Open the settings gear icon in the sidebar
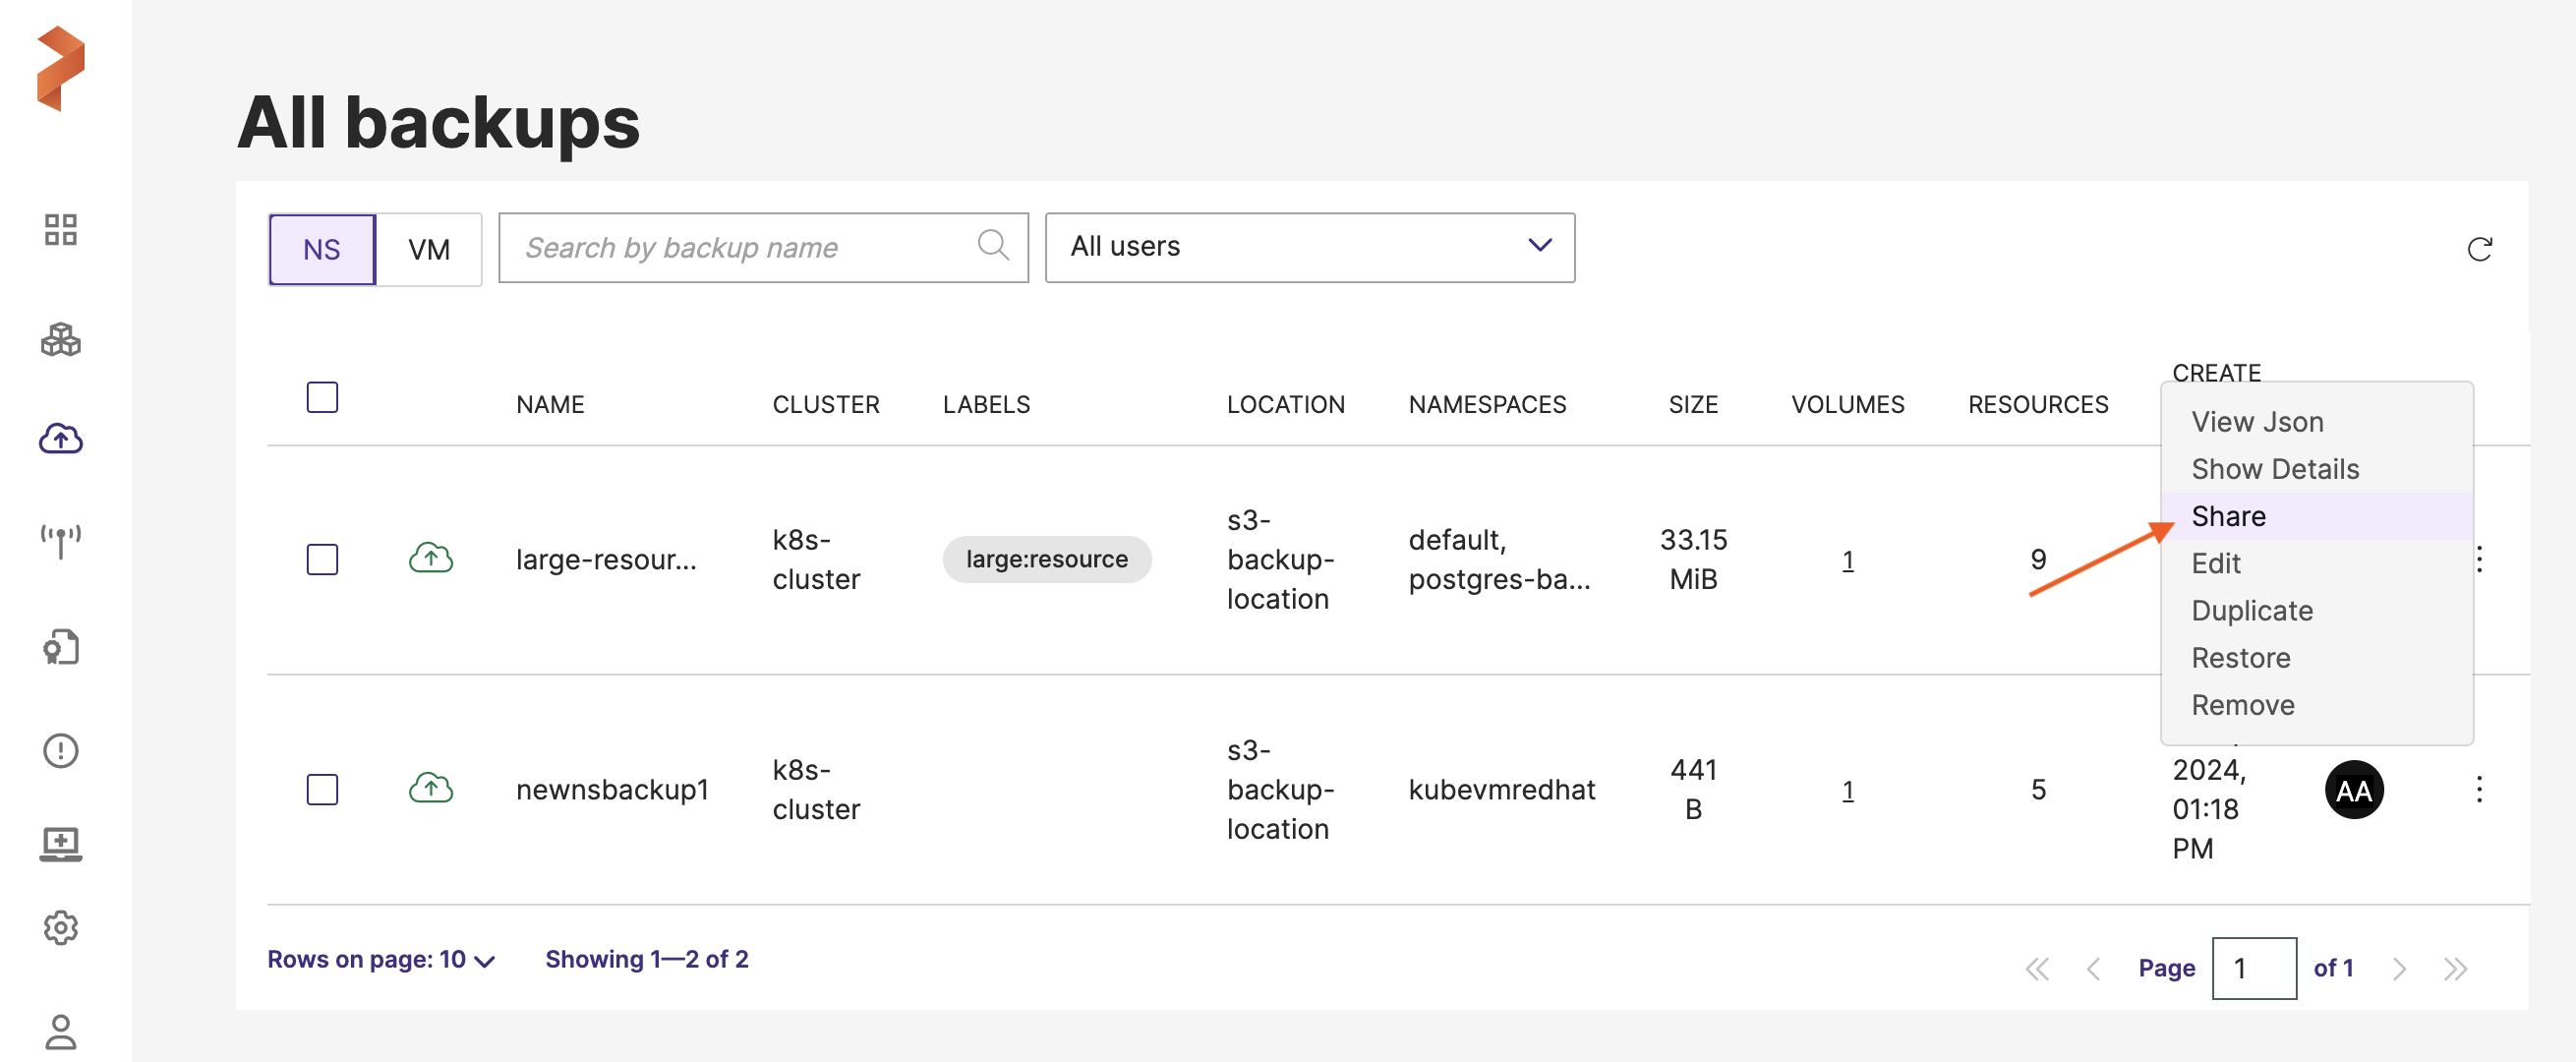This screenshot has width=2576, height=1062. (60, 928)
